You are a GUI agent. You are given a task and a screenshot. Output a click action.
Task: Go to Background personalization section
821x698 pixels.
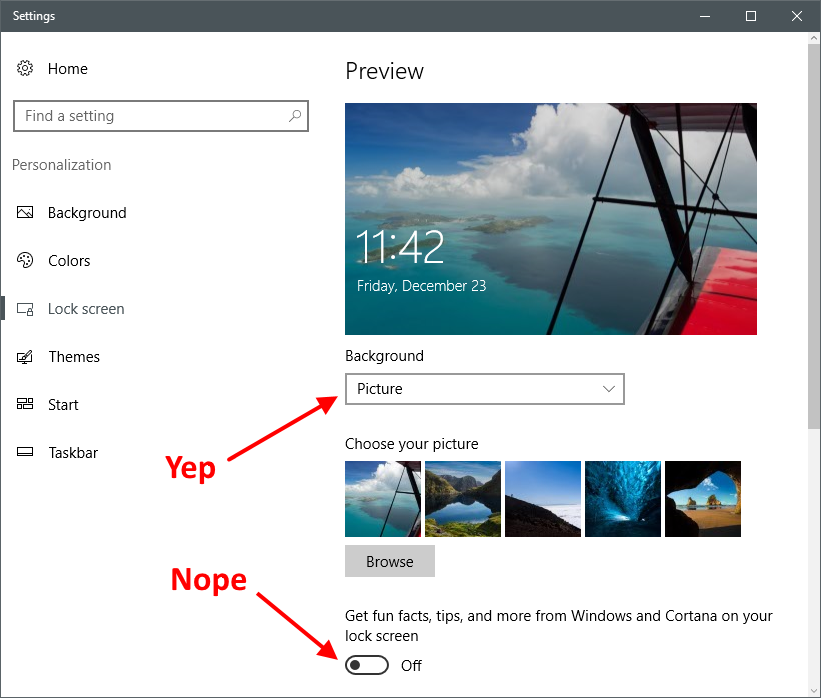pyautogui.click(x=87, y=213)
